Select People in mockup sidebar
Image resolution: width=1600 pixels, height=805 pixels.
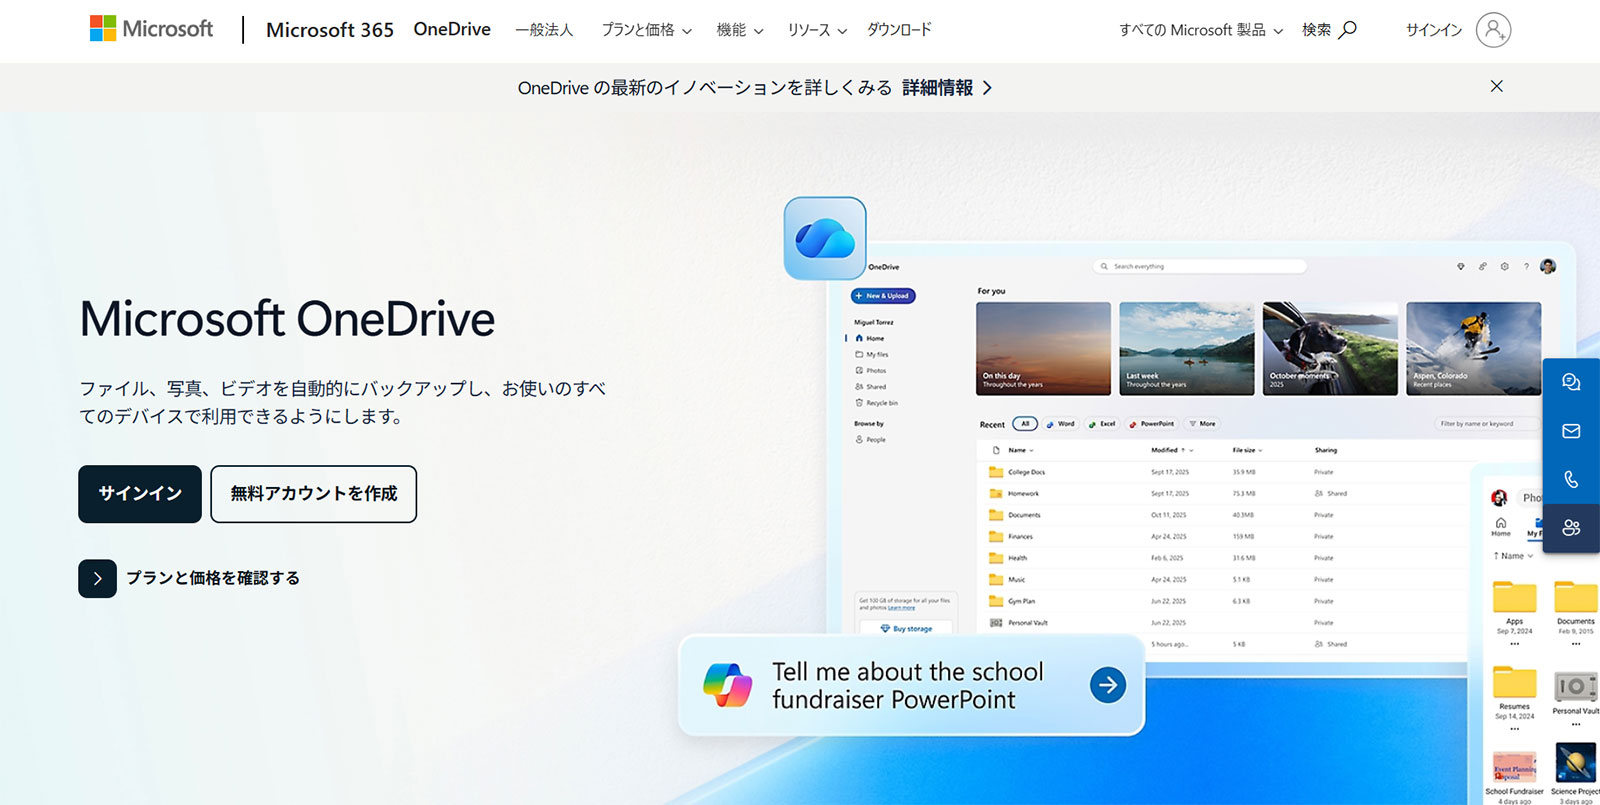[871, 439]
